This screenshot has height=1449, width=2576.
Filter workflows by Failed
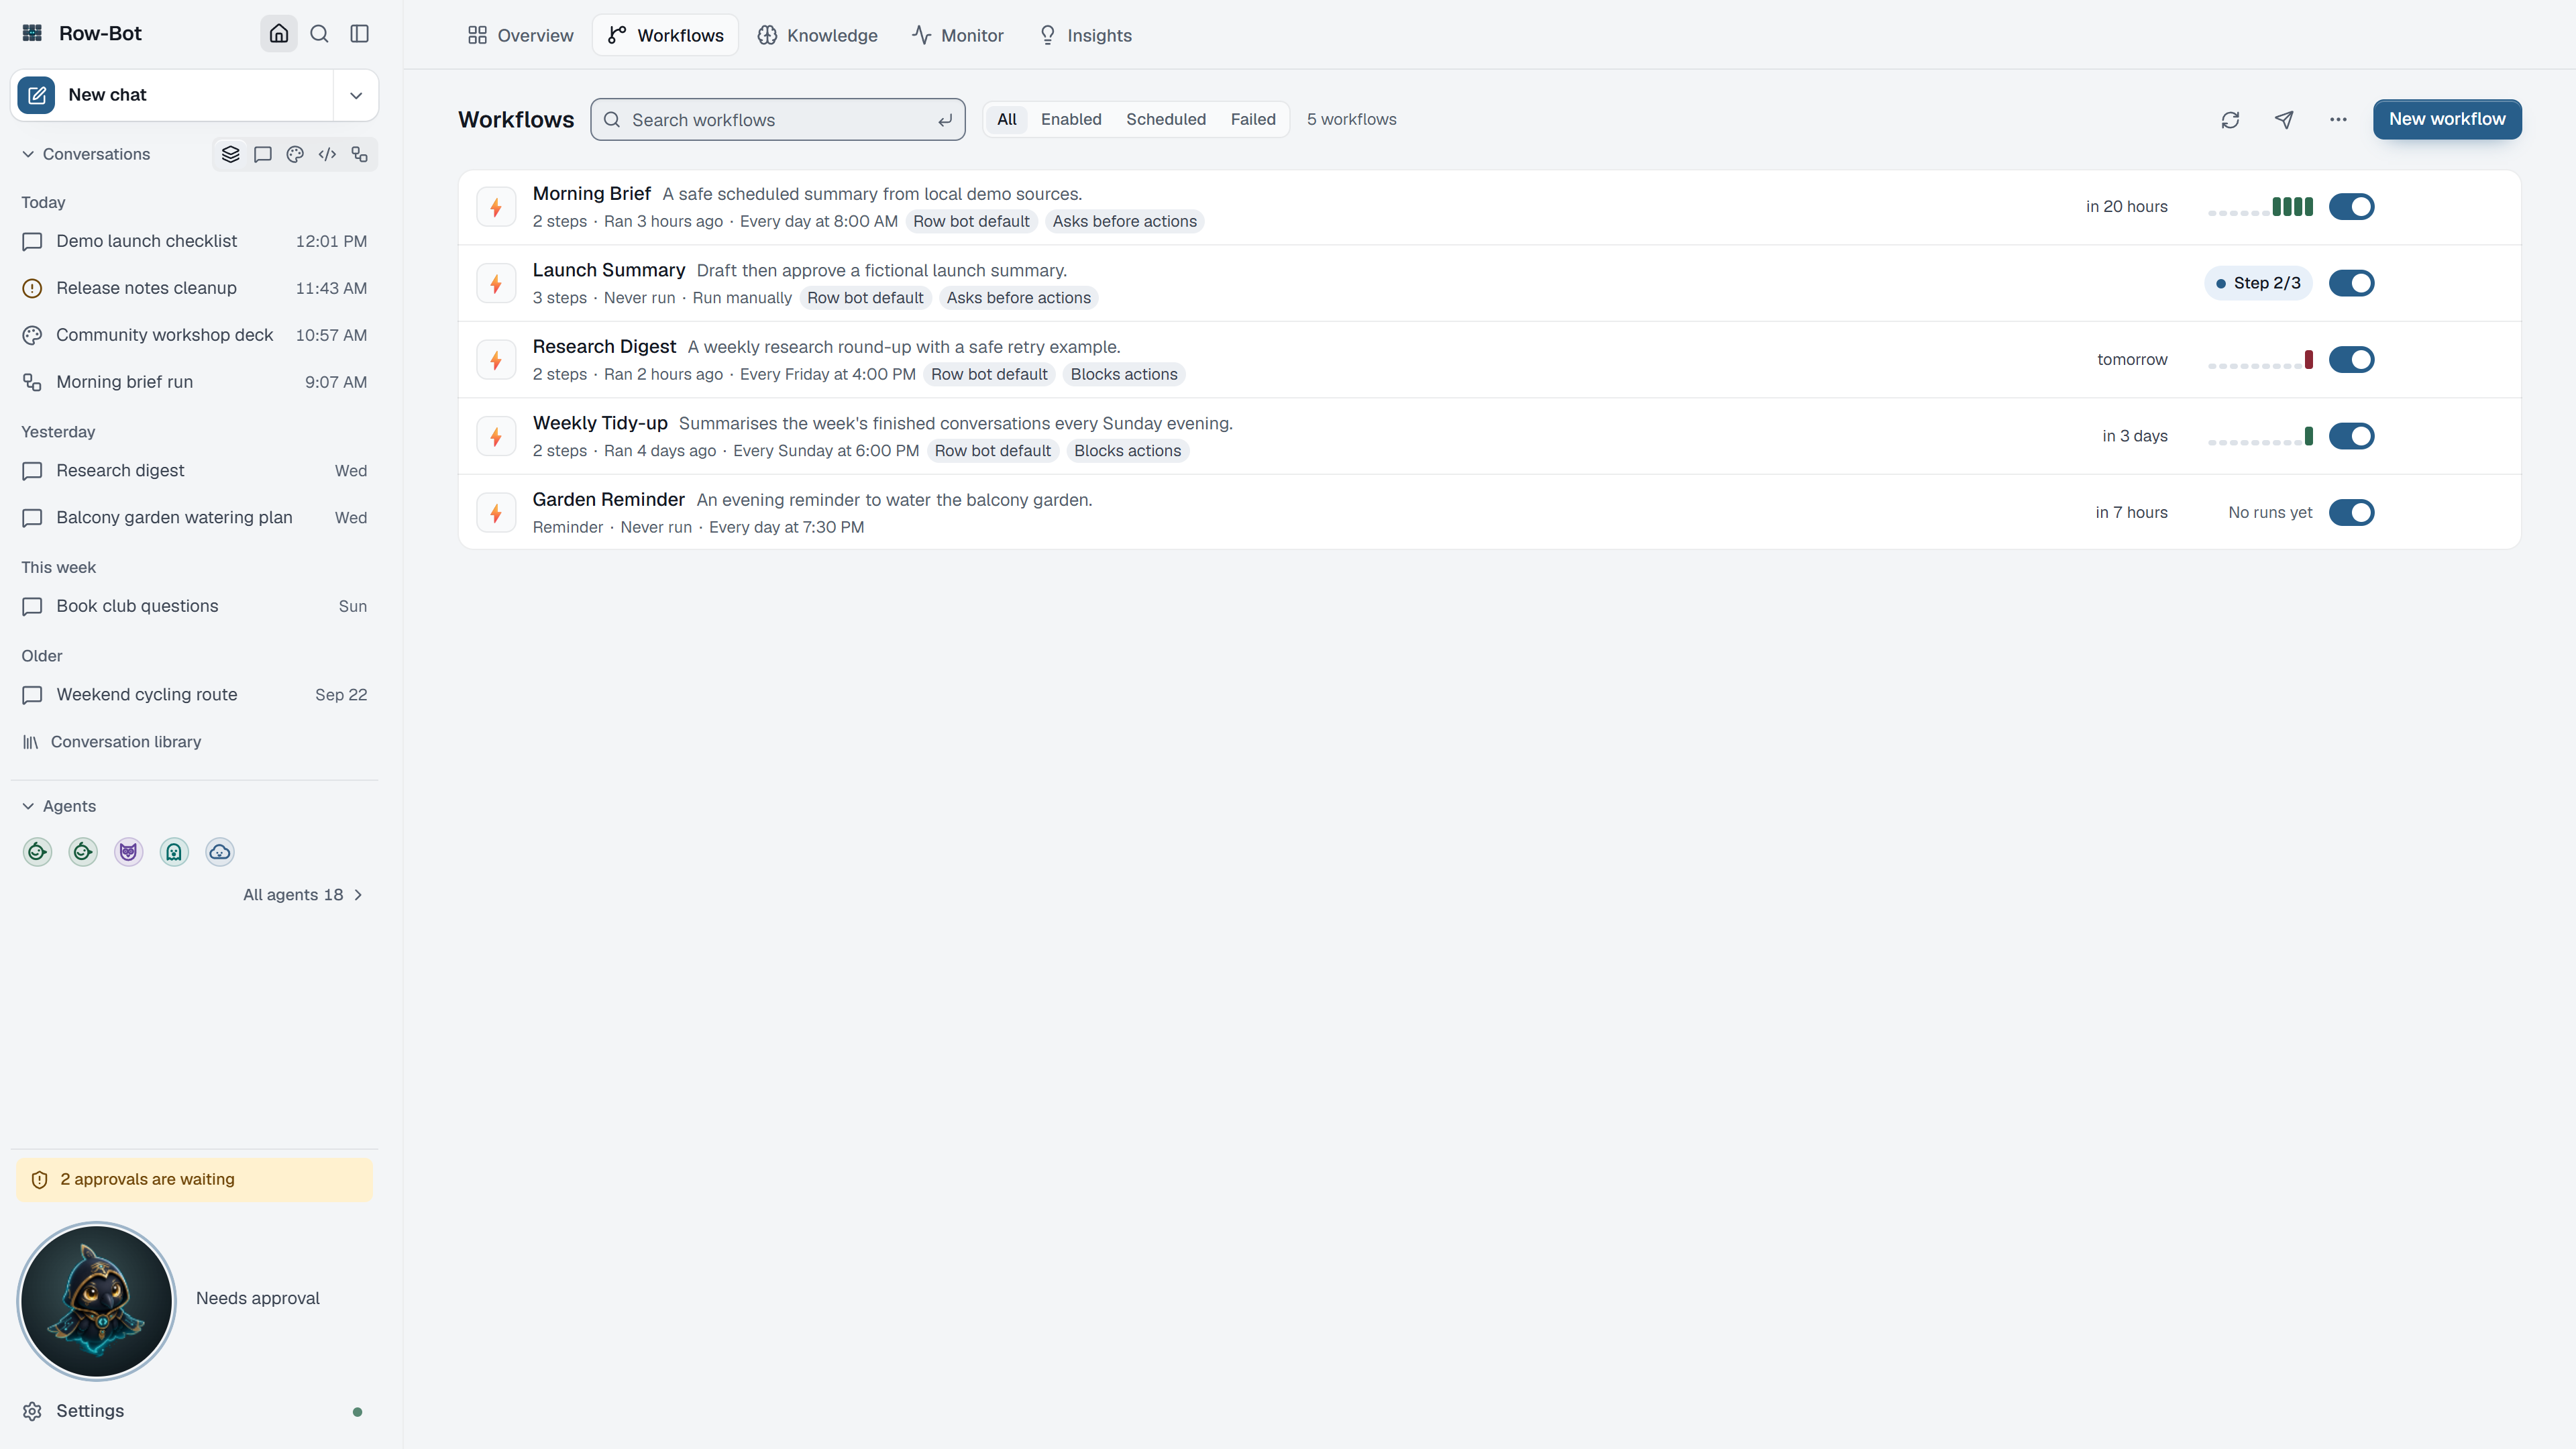click(1253, 119)
